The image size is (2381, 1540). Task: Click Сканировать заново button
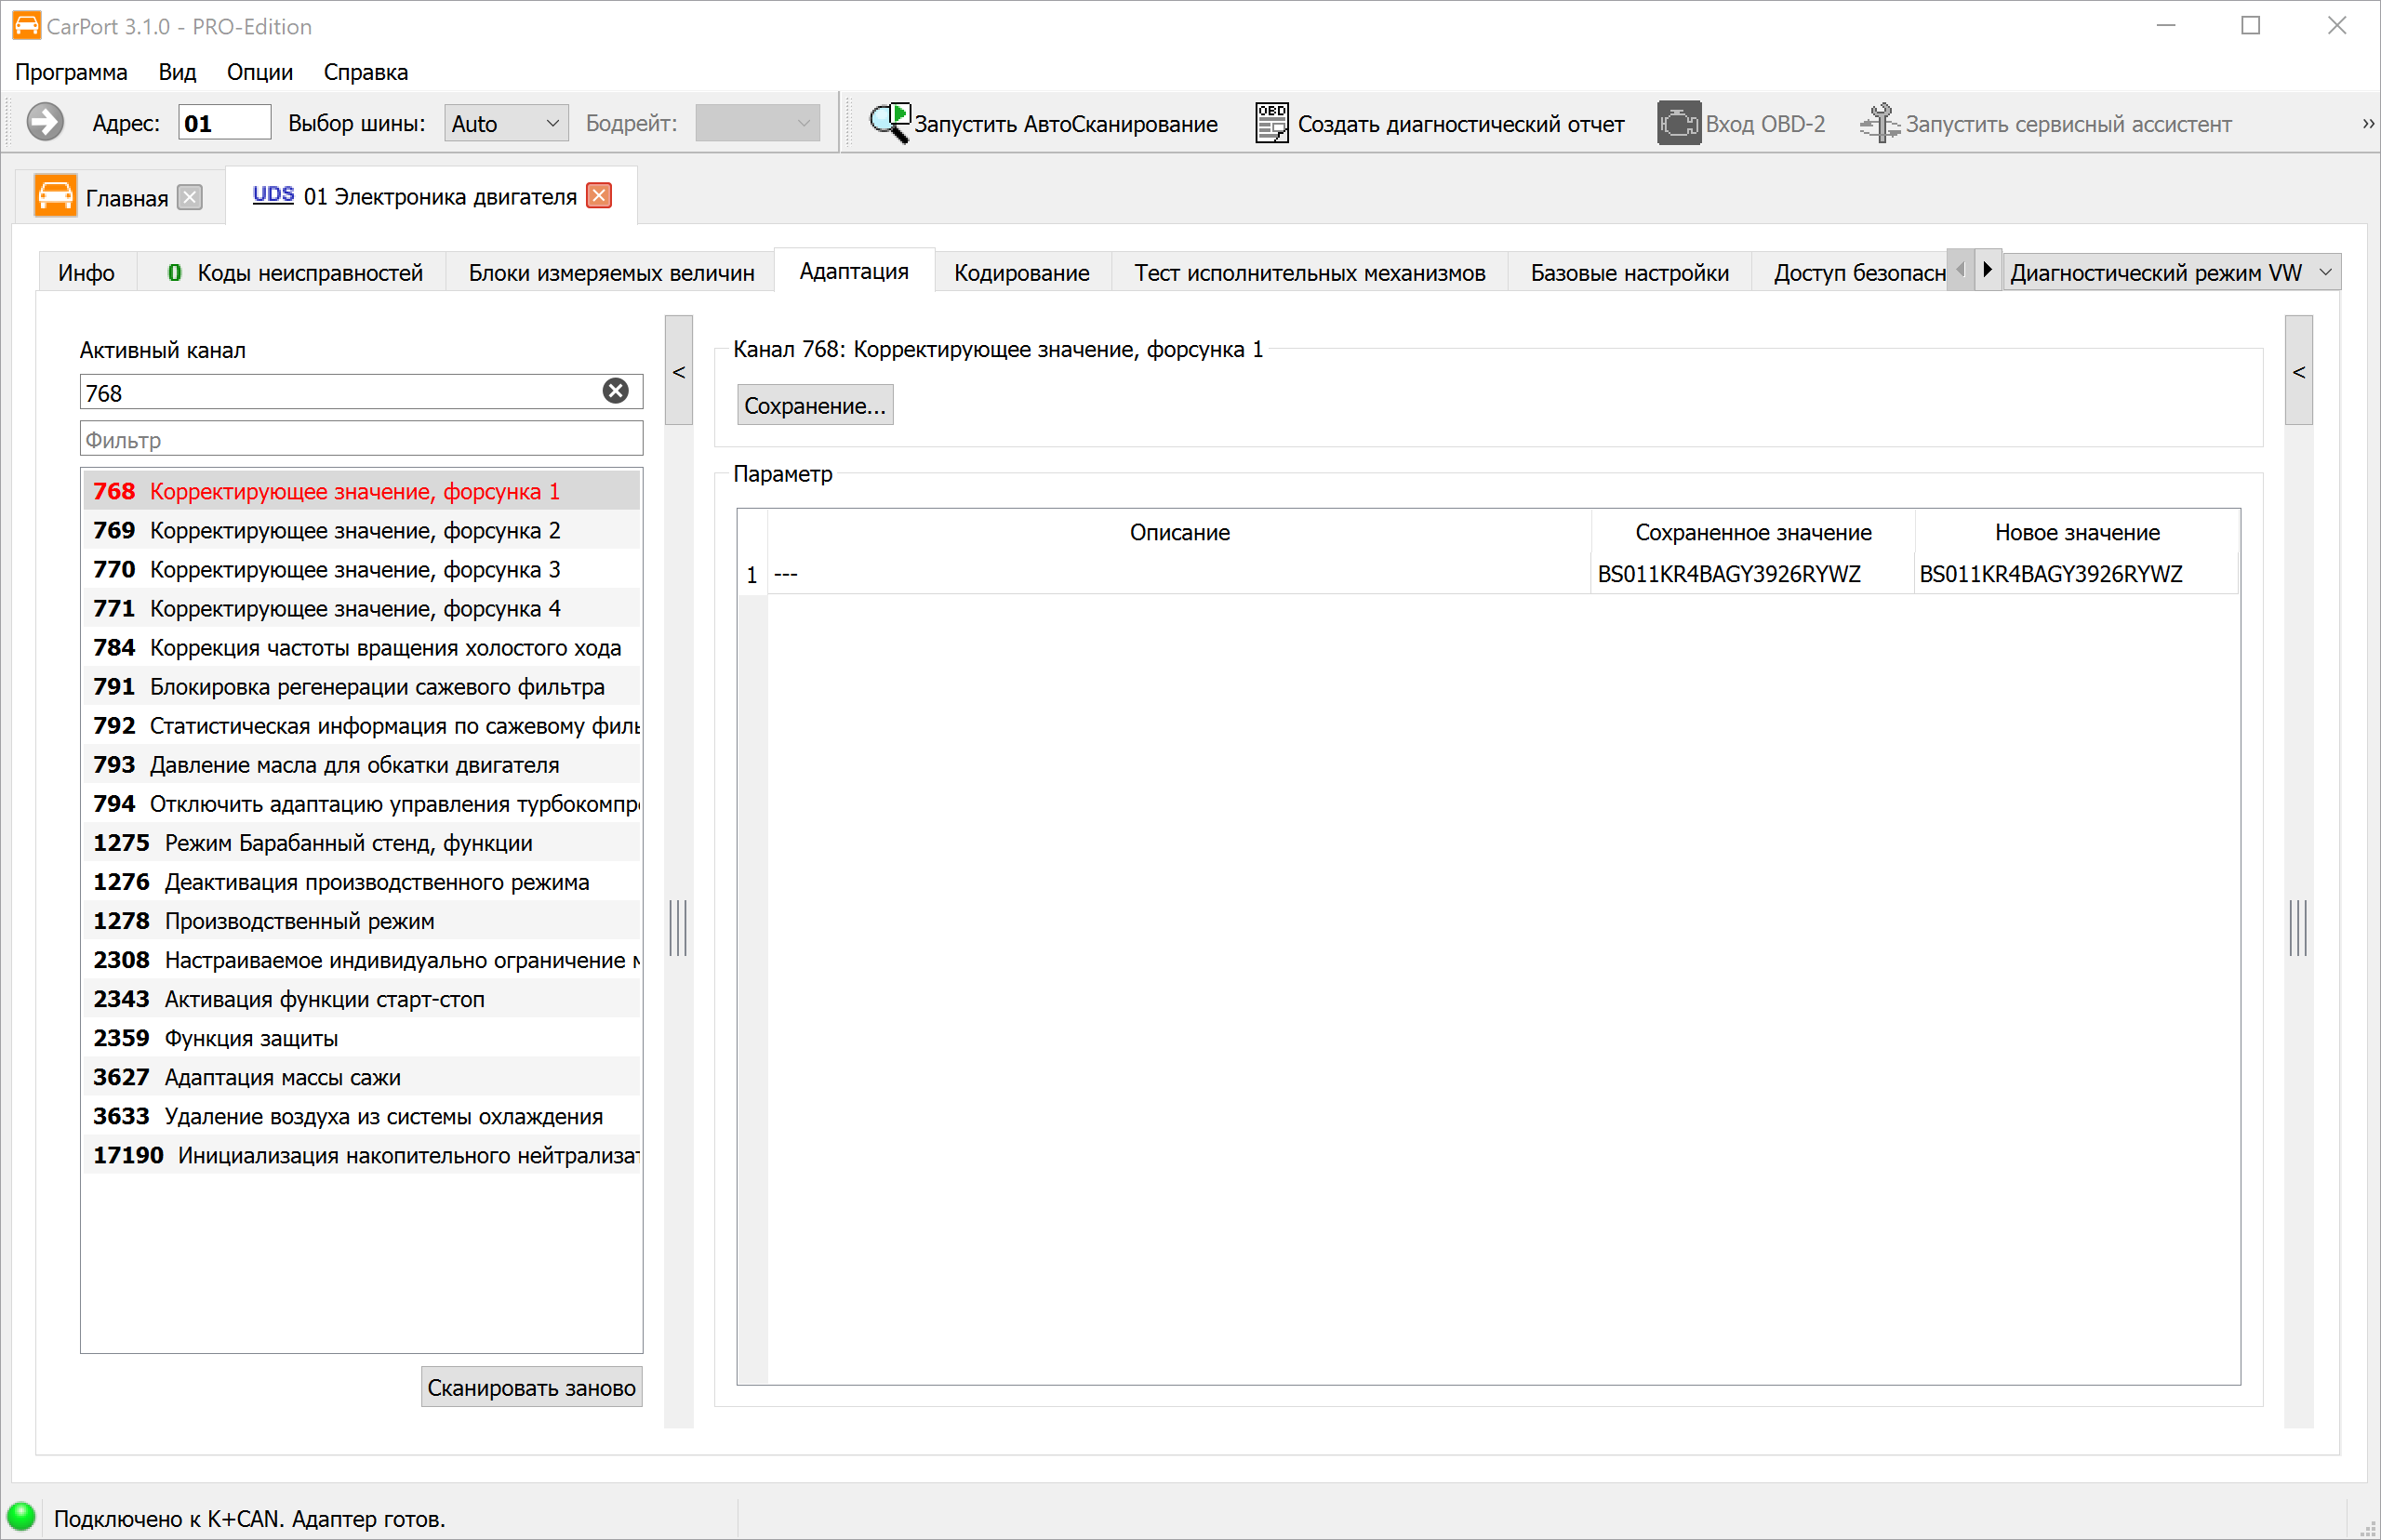coord(531,1387)
